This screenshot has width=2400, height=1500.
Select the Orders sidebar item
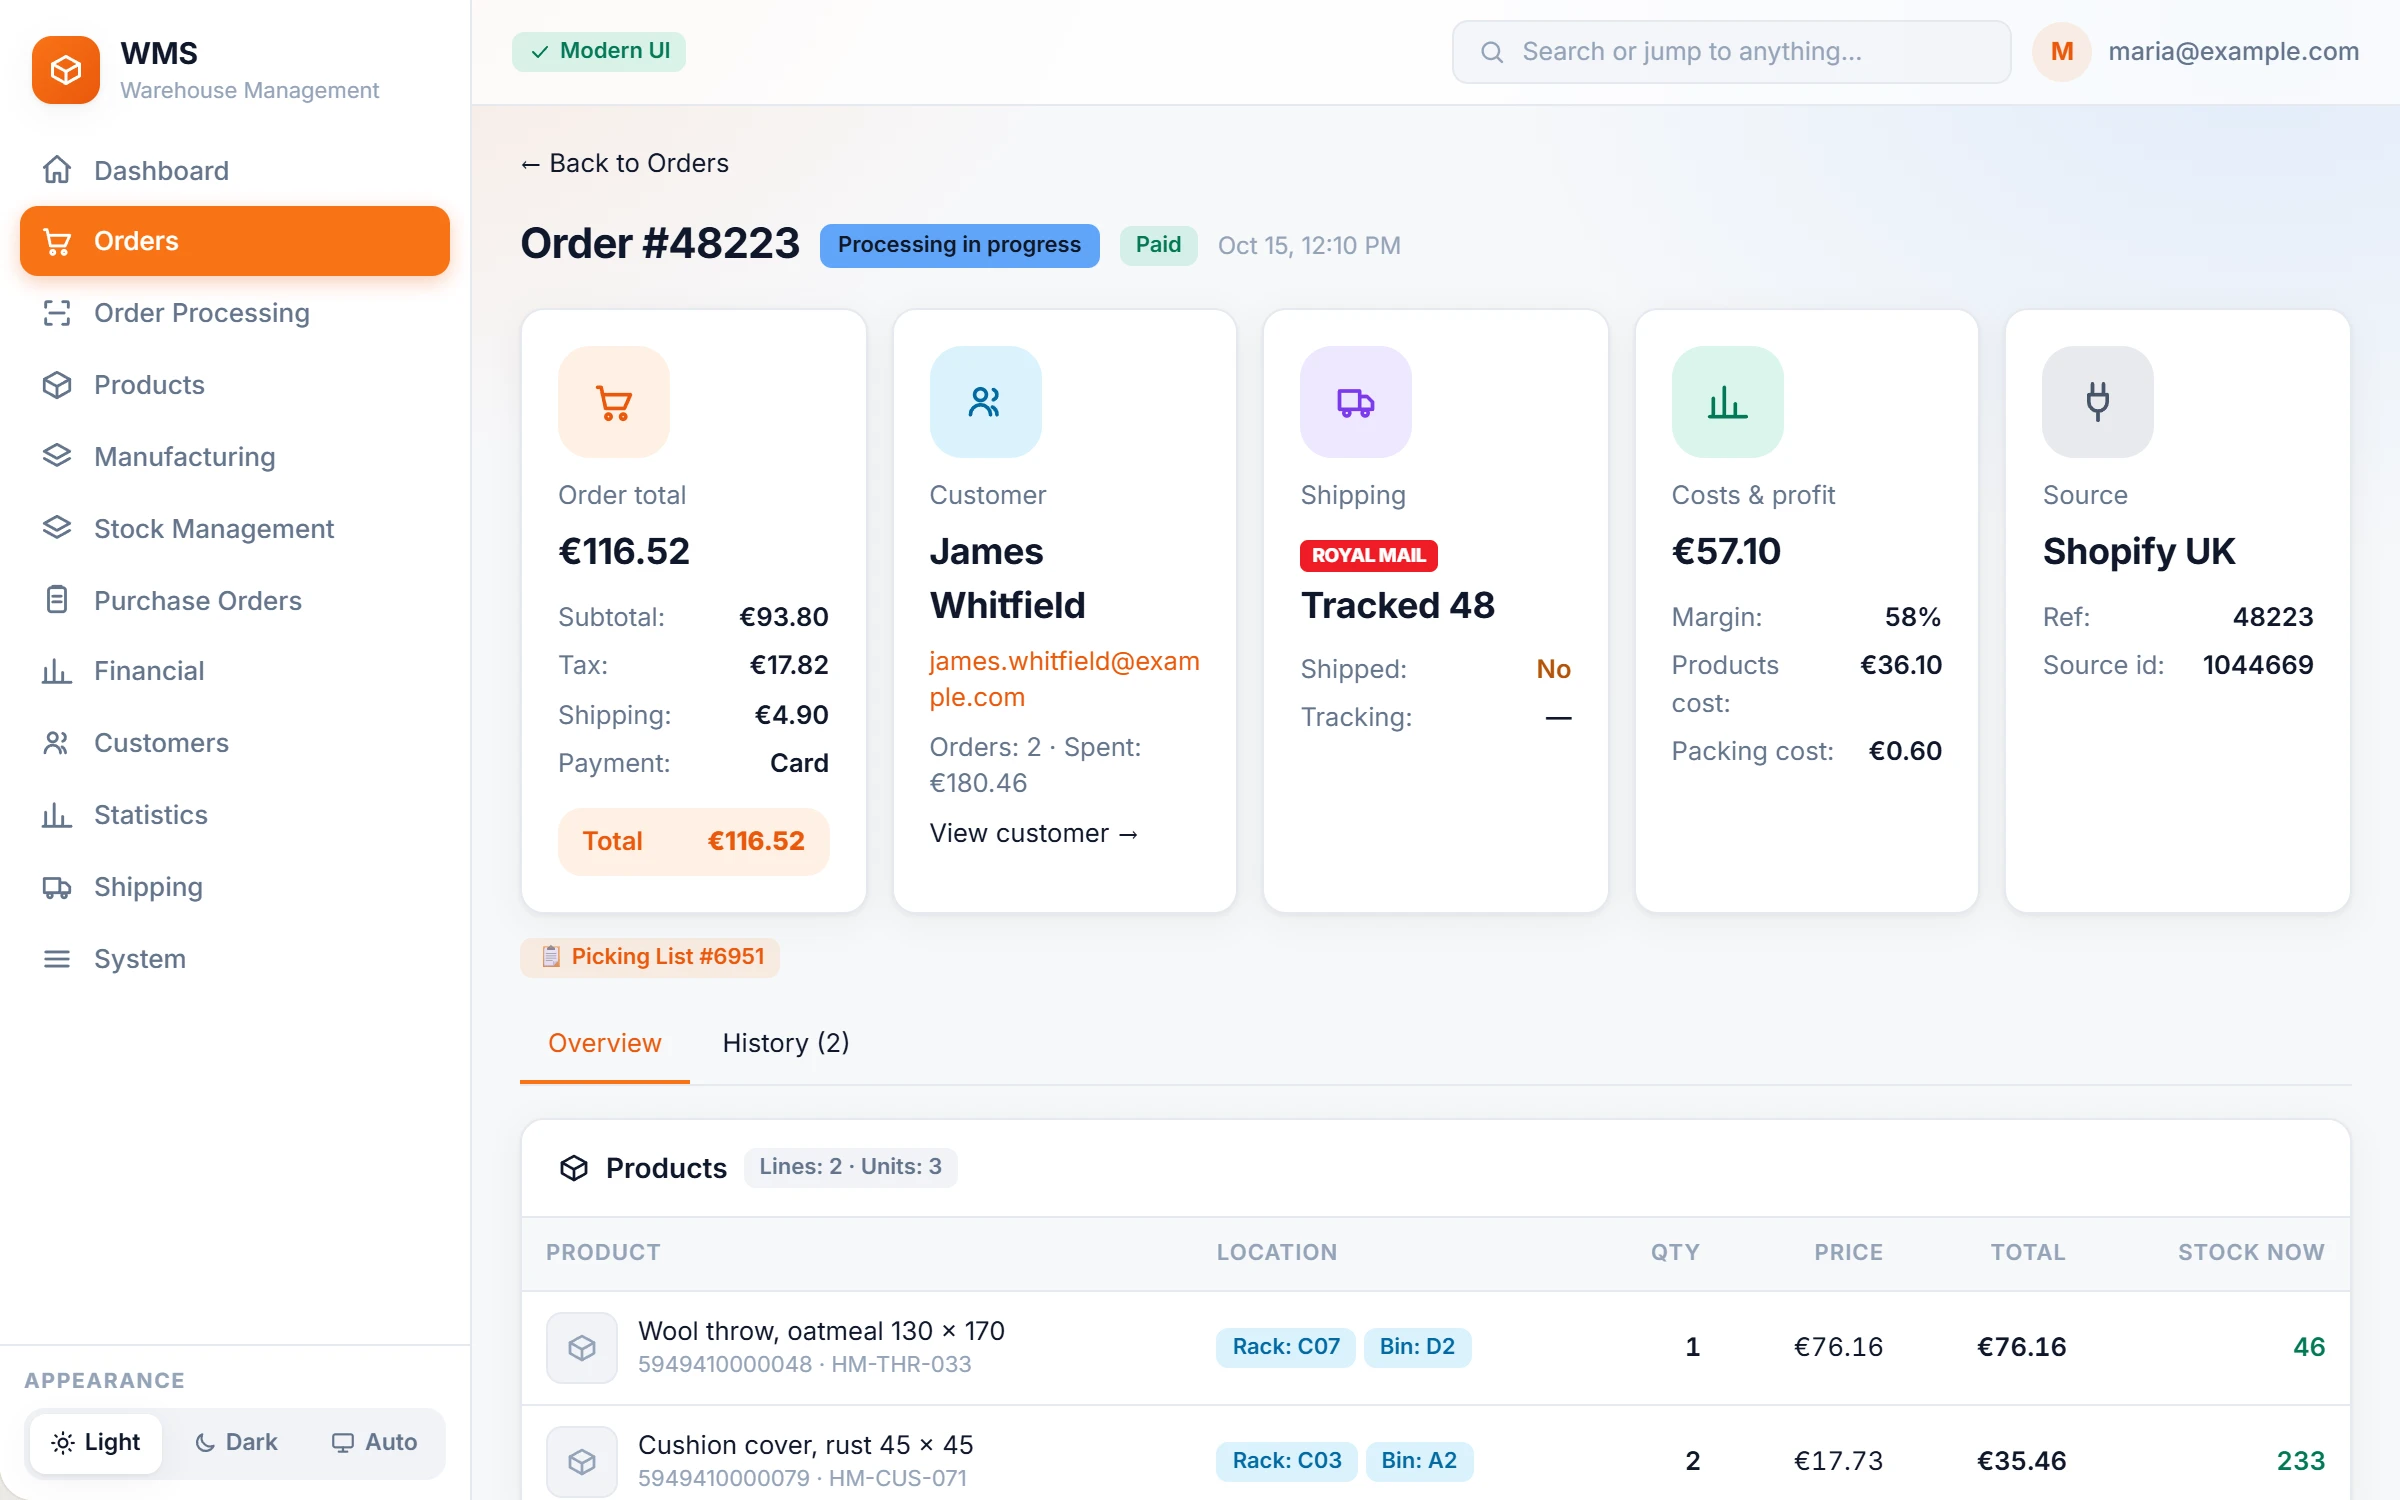pos(235,241)
